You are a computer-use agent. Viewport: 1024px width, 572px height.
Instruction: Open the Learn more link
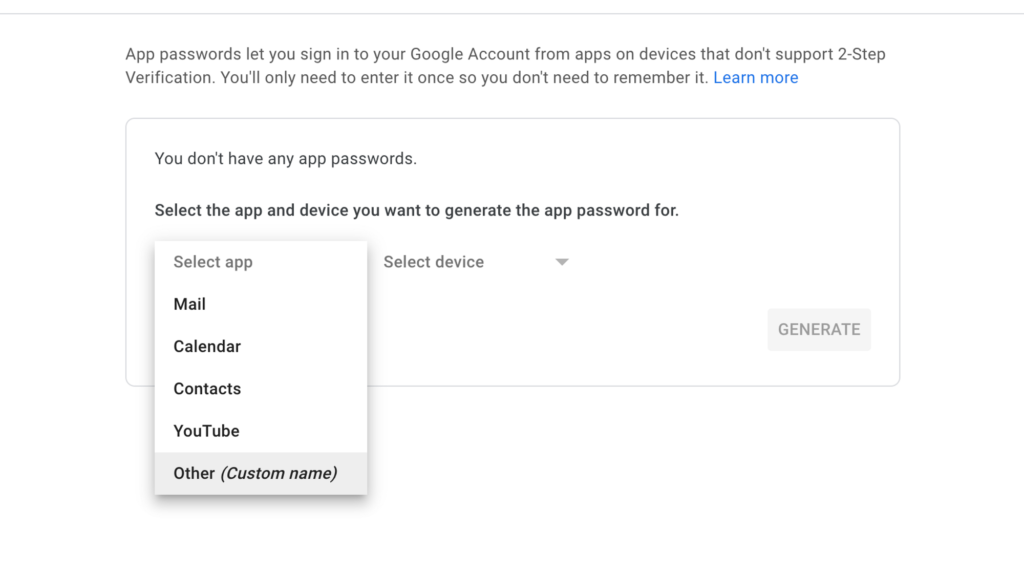(x=755, y=78)
